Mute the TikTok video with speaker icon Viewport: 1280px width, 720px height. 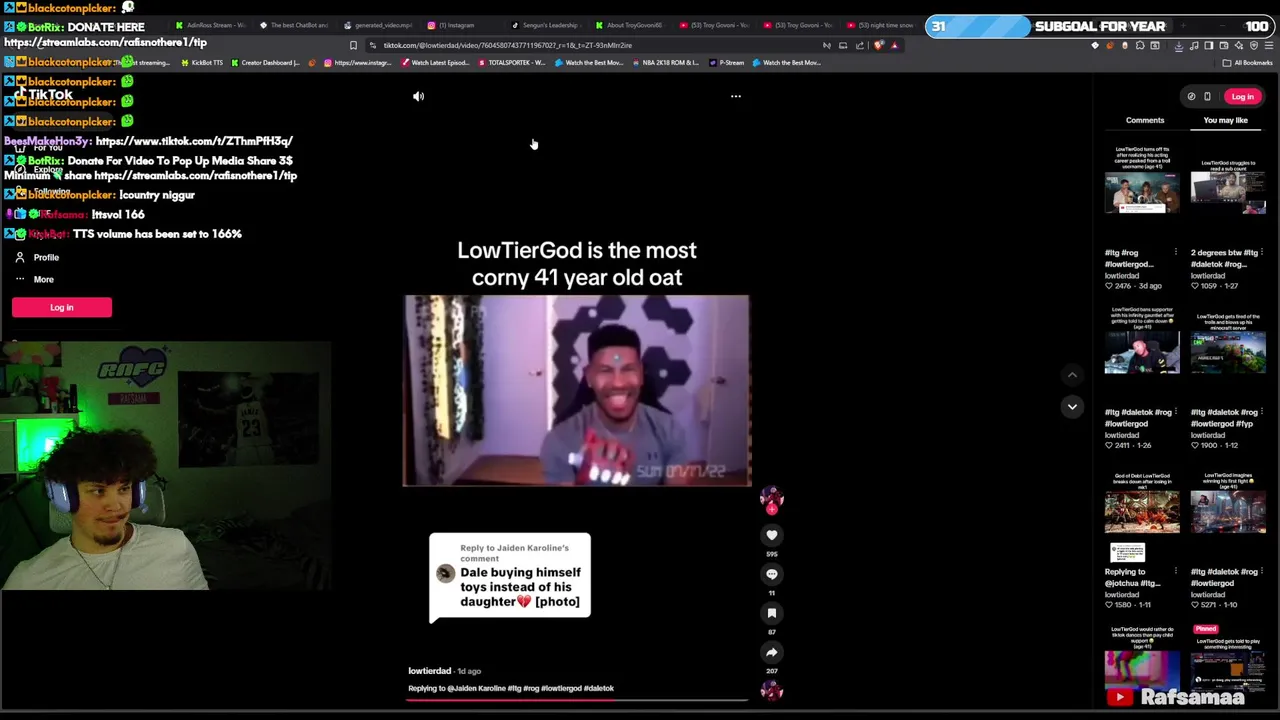coord(418,96)
